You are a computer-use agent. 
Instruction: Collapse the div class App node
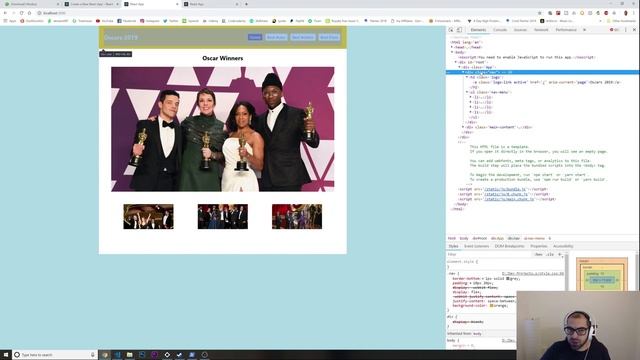[x=460, y=67]
